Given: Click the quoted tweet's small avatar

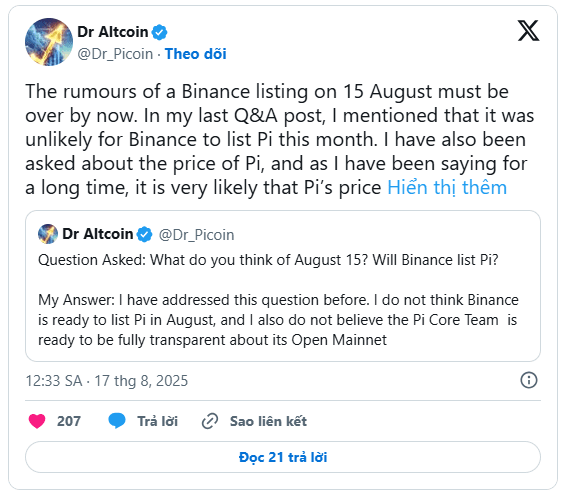Looking at the screenshot, I should click(48, 234).
